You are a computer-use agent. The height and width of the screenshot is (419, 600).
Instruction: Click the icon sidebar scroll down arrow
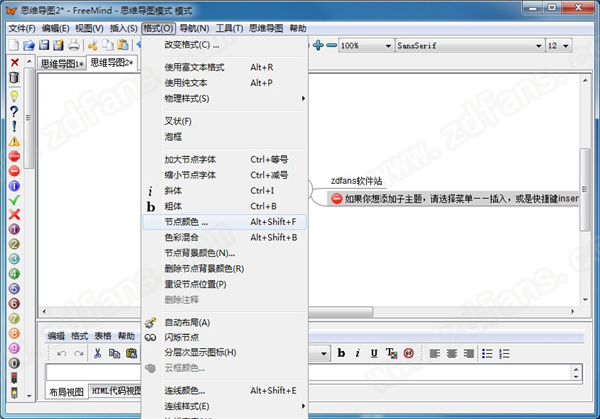pyautogui.click(x=29, y=396)
